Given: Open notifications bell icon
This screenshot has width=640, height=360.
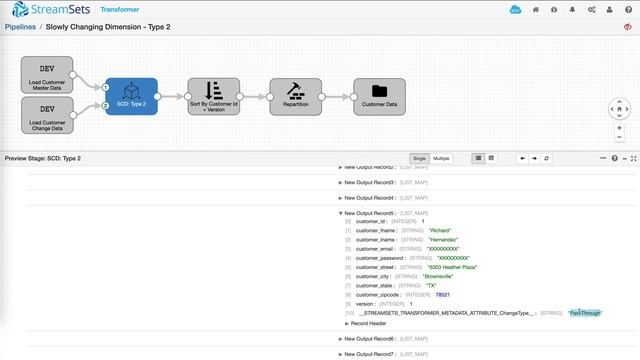Looking at the screenshot, I should [x=572, y=9].
